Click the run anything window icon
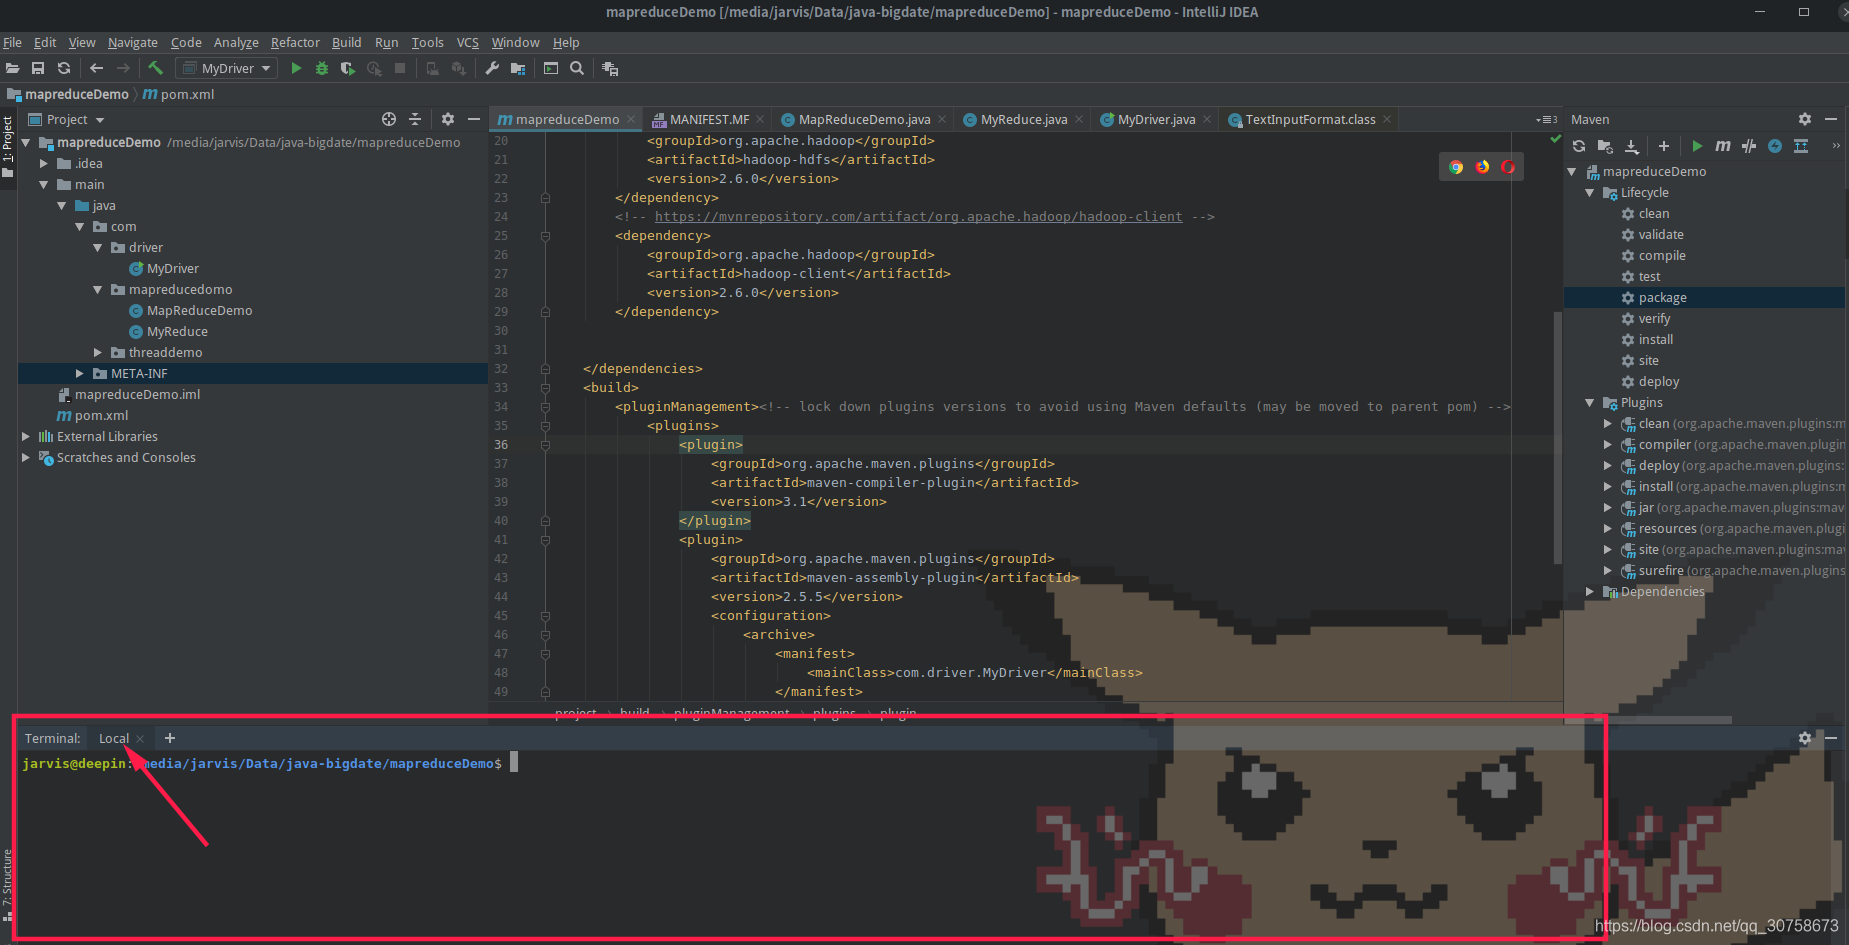Viewport: 1849px width, 945px height. tap(551, 68)
